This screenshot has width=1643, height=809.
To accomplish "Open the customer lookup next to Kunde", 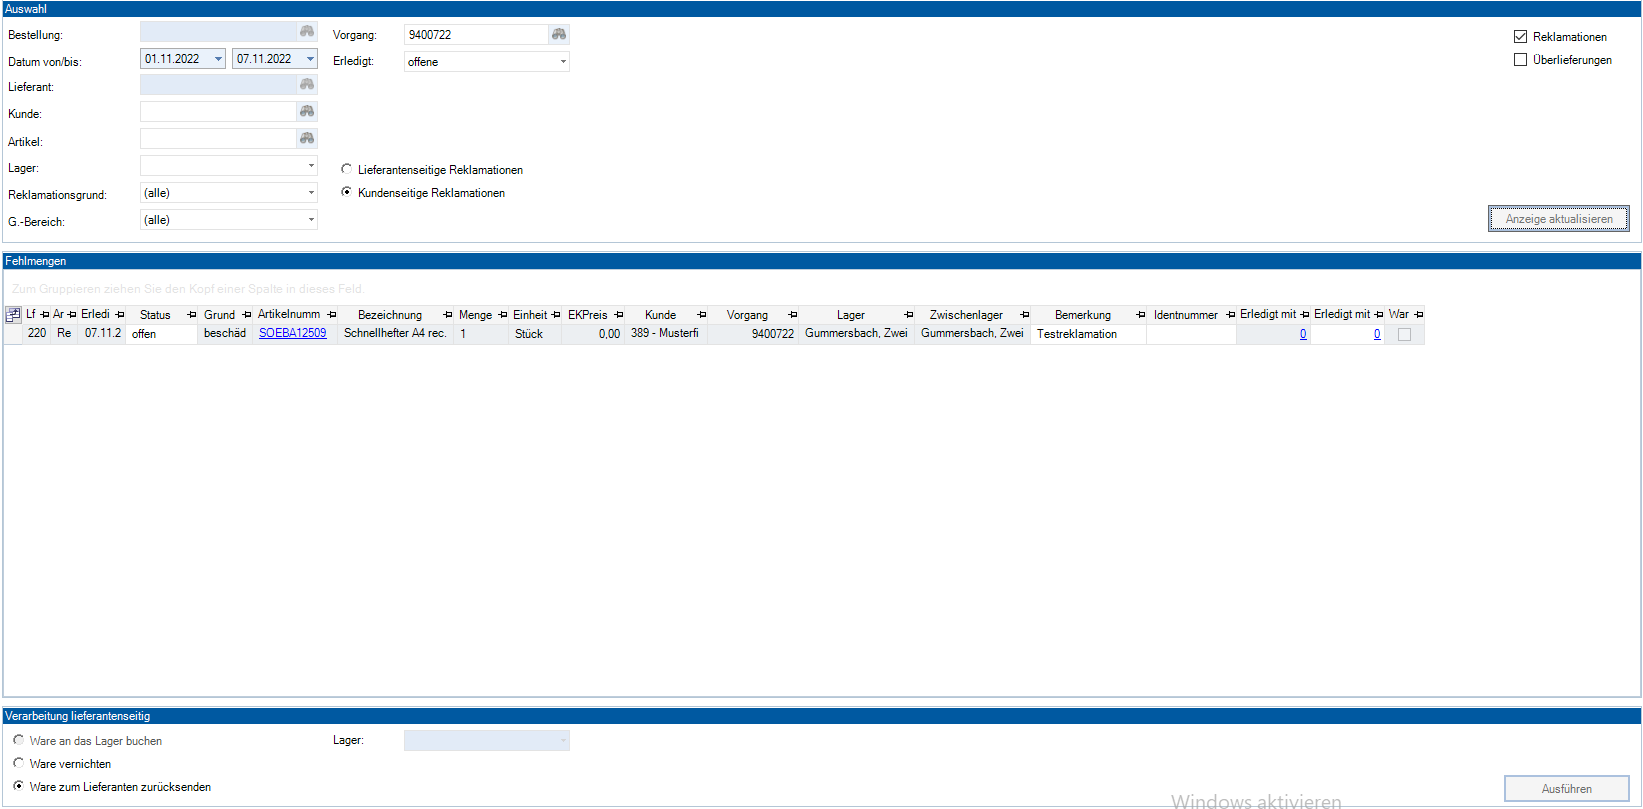I will click(307, 112).
